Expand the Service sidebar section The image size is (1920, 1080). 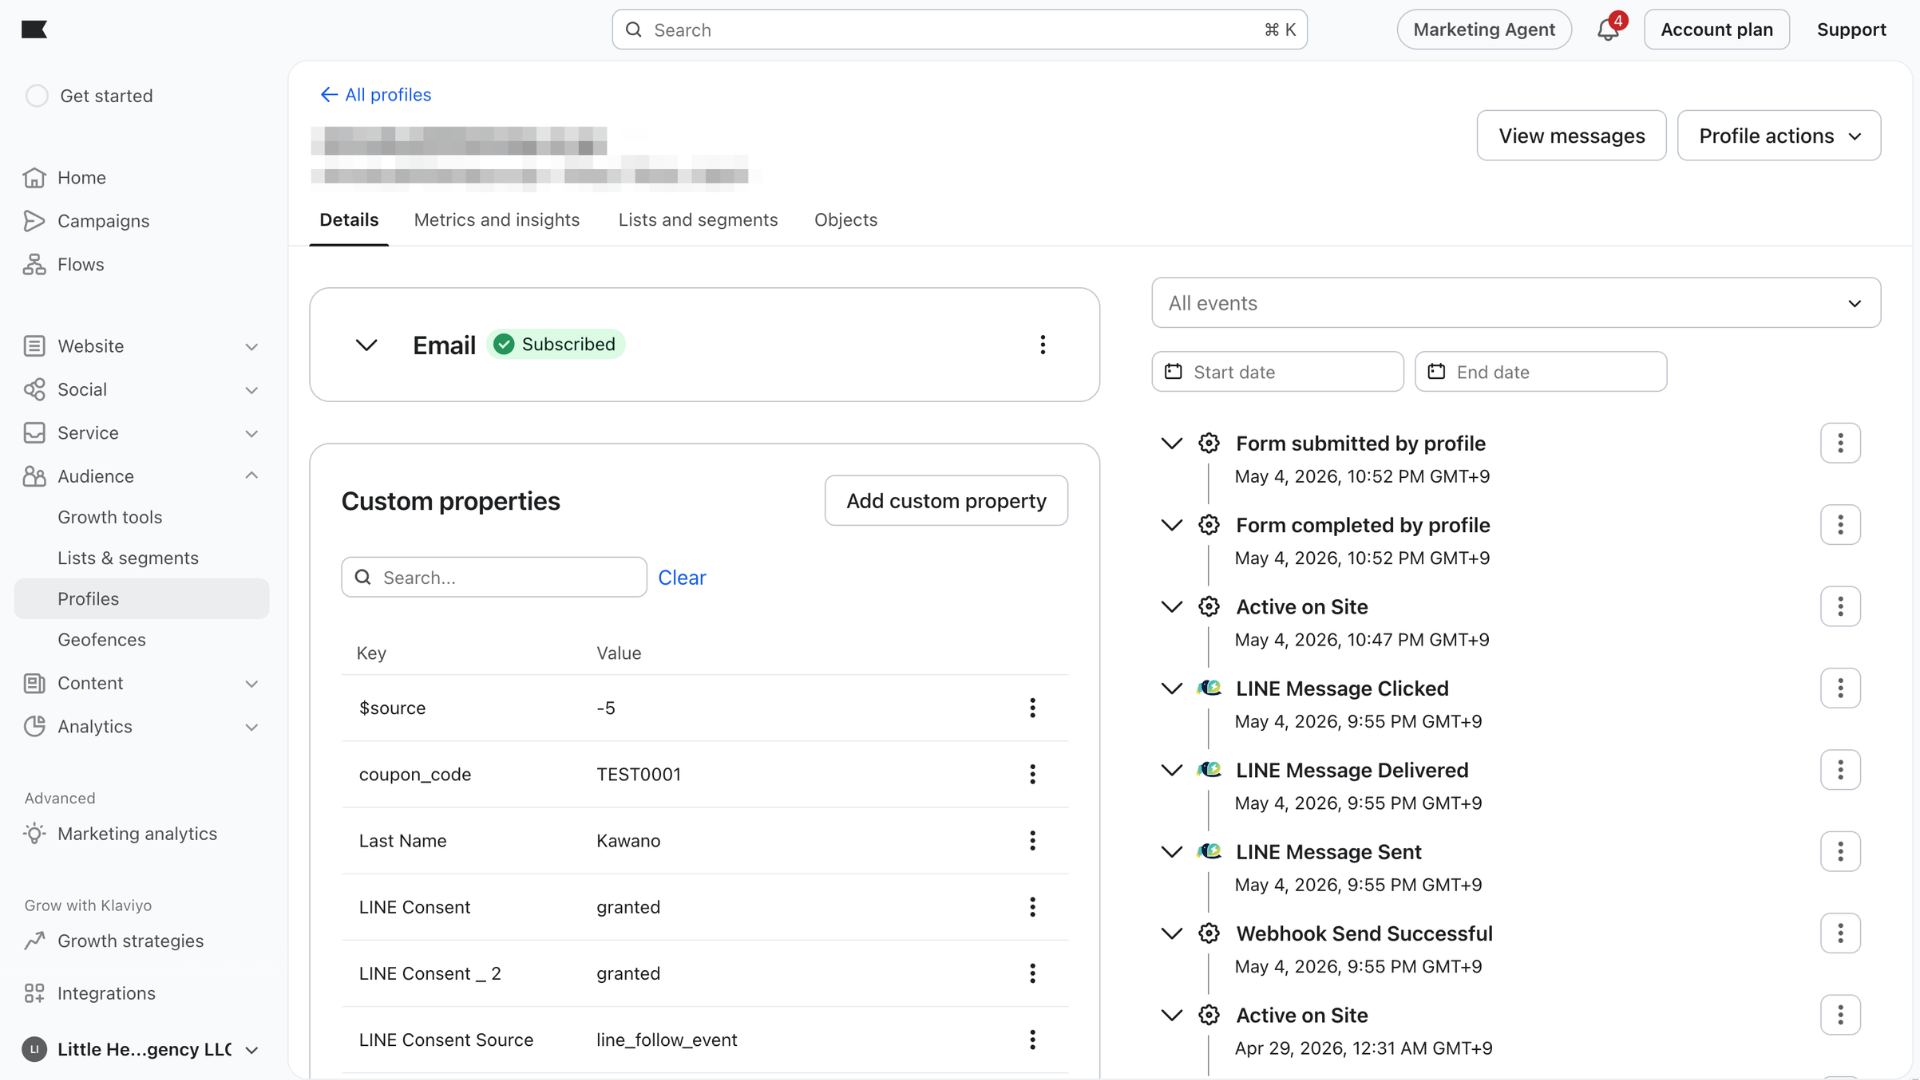(251, 433)
